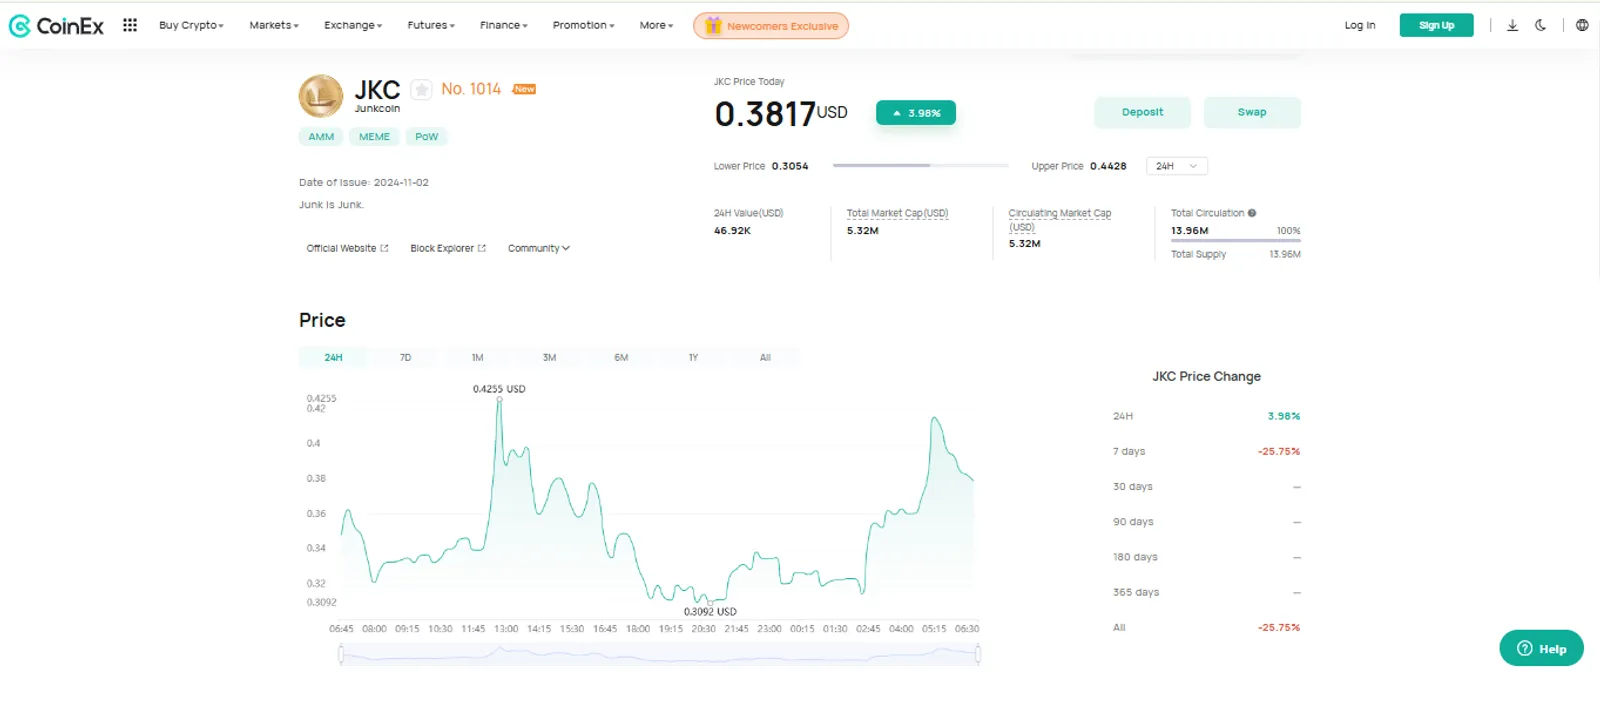The height and width of the screenshot is (709, 1600).
Task: Click the All -25.75% value
Action: tap(1279, 628)
